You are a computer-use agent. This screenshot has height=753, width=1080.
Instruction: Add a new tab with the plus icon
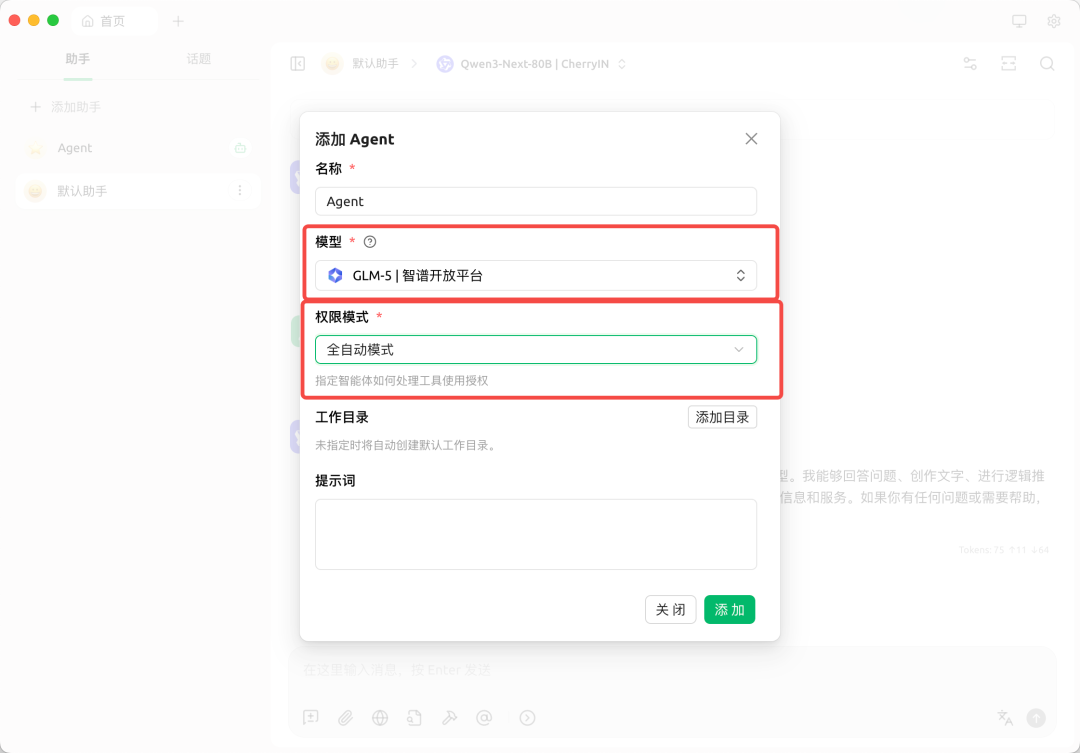click(x=178, y=21)
